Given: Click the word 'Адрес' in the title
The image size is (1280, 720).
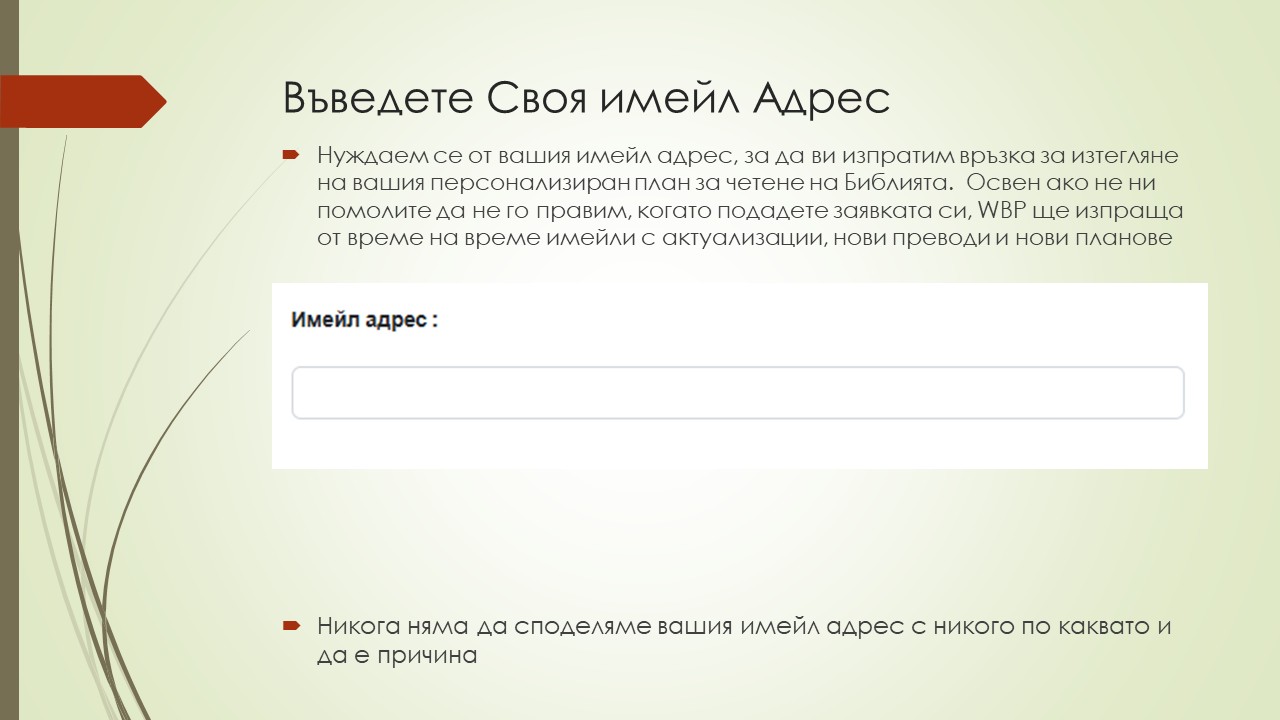Looking at the screenshot, I should pos(820,98).
